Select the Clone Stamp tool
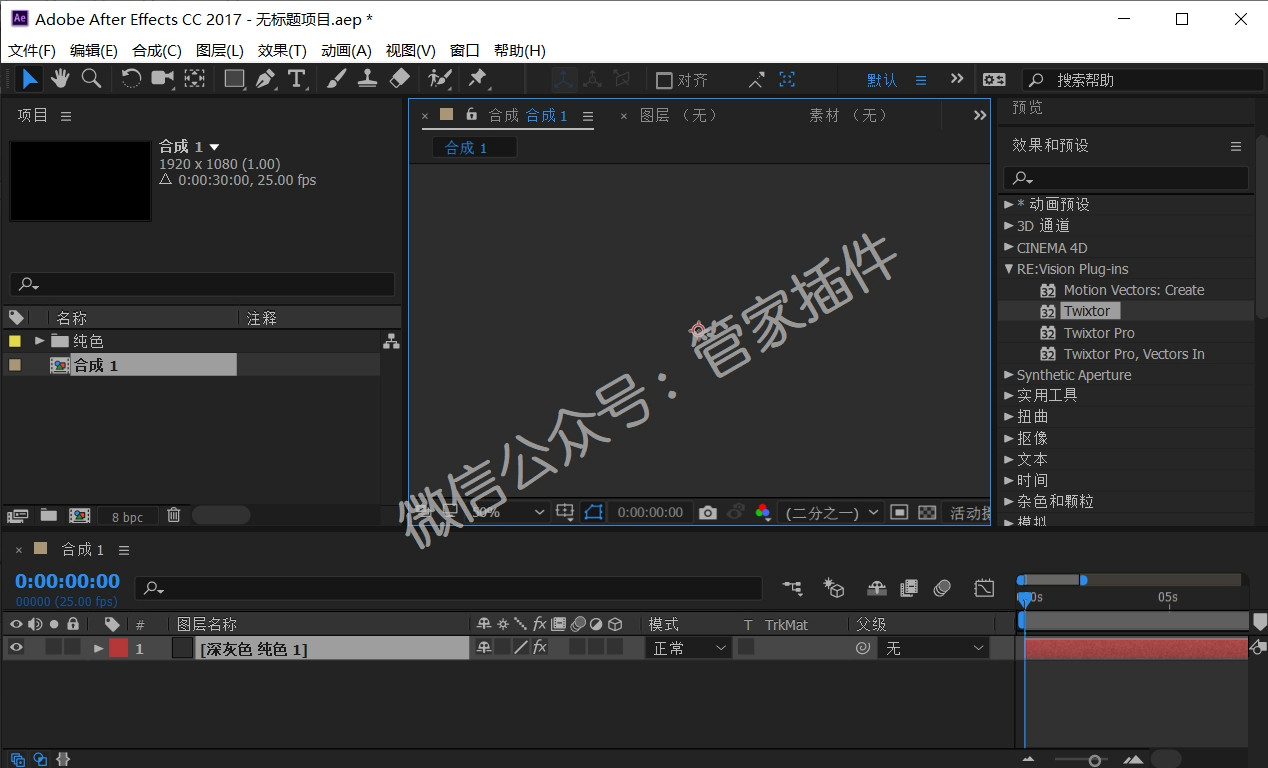This screenshot has width=1268, height=768. [x=367, y=79]
